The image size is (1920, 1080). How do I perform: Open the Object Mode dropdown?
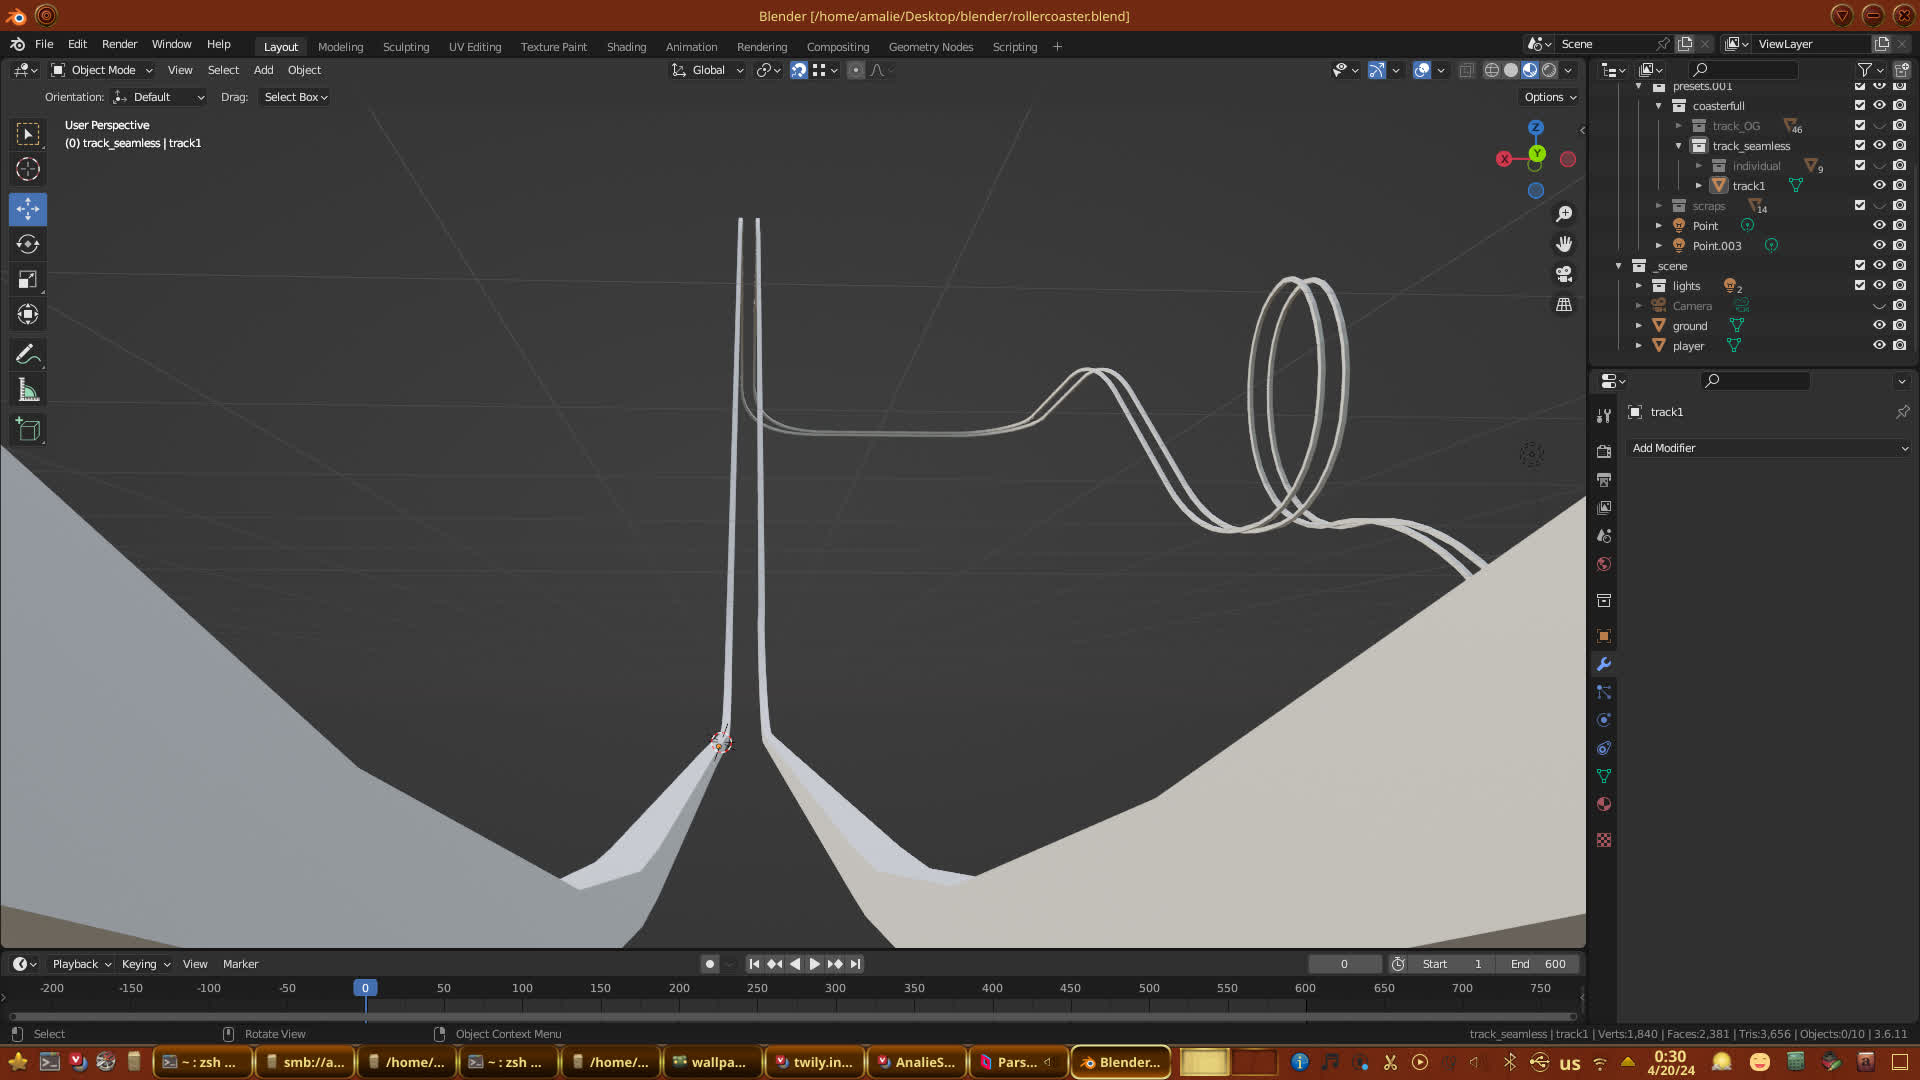(x=102, y=70)
